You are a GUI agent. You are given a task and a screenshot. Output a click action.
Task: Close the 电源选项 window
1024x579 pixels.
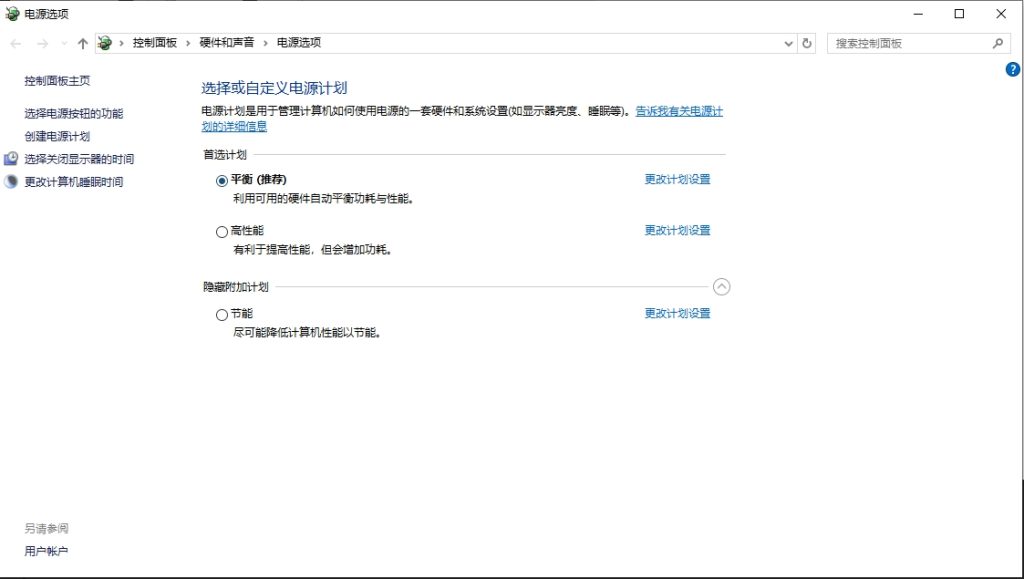(1001, 14)
